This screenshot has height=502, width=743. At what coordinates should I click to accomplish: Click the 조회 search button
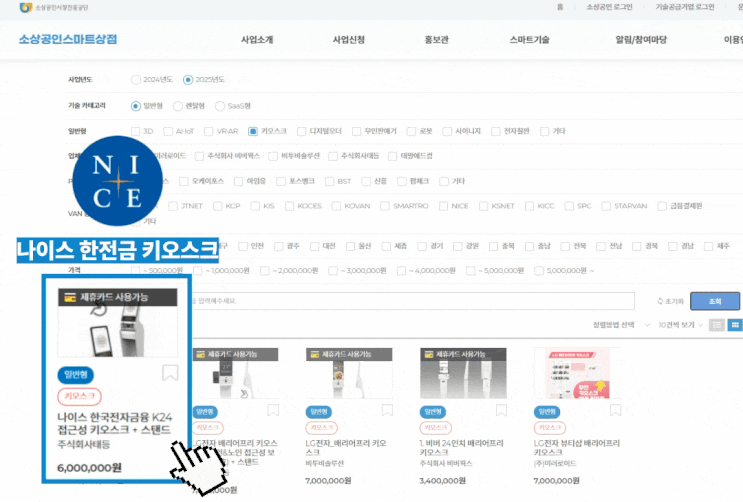(715, 301)
